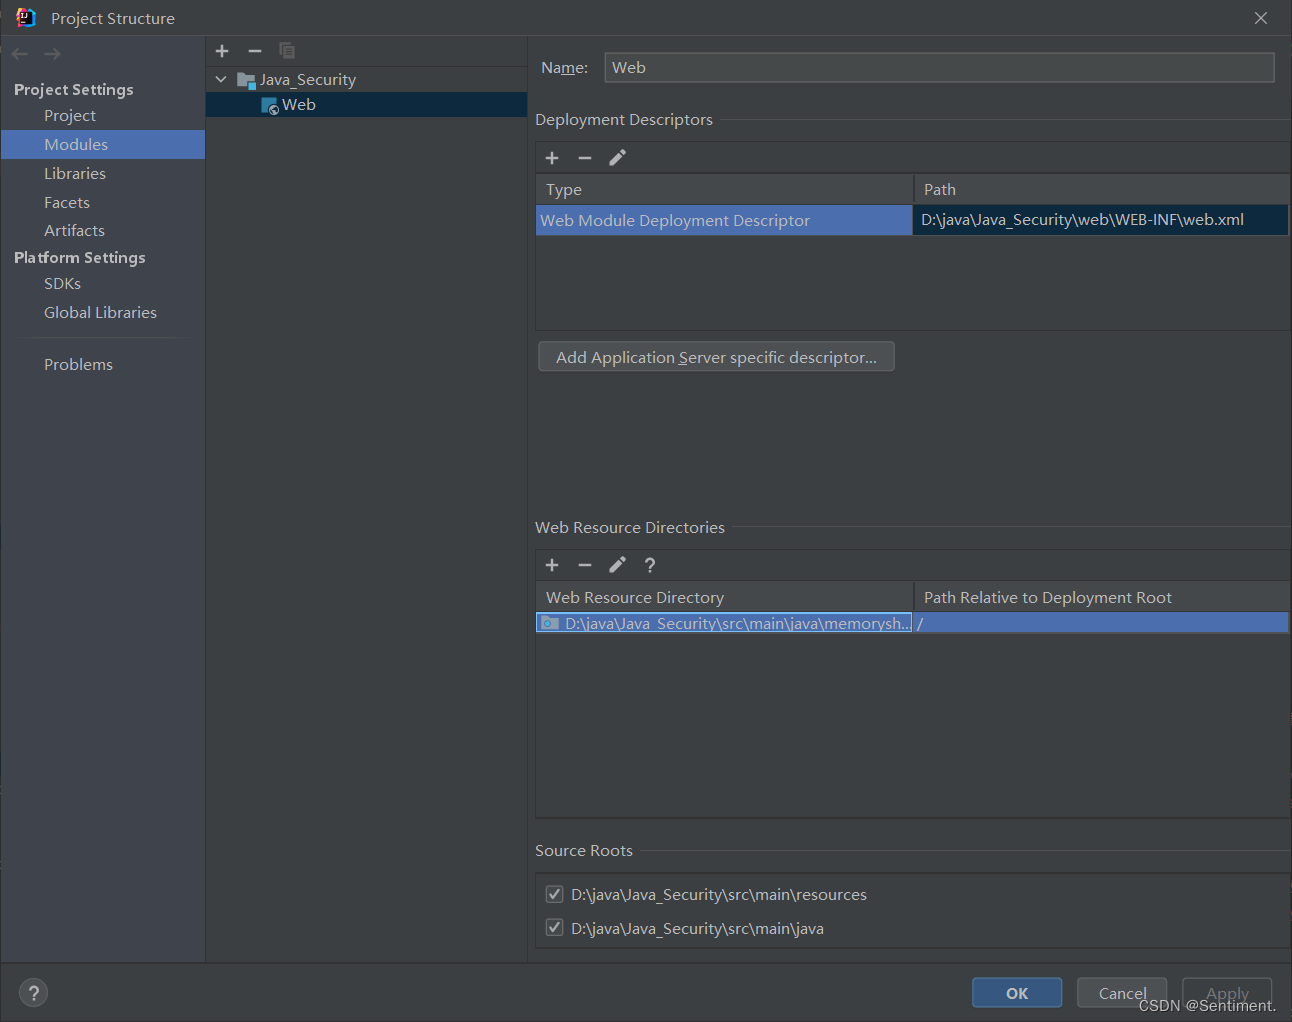Click the back navigation arrow

click(20, 54)
